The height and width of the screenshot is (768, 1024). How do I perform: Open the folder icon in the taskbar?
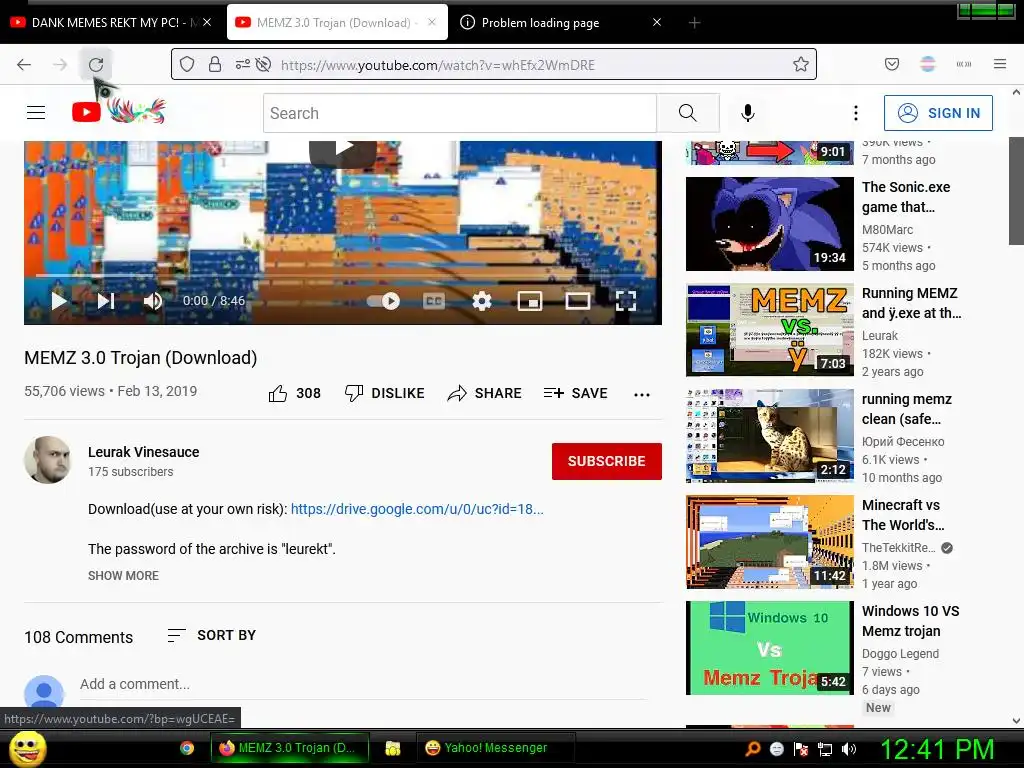tap(392, 748)
